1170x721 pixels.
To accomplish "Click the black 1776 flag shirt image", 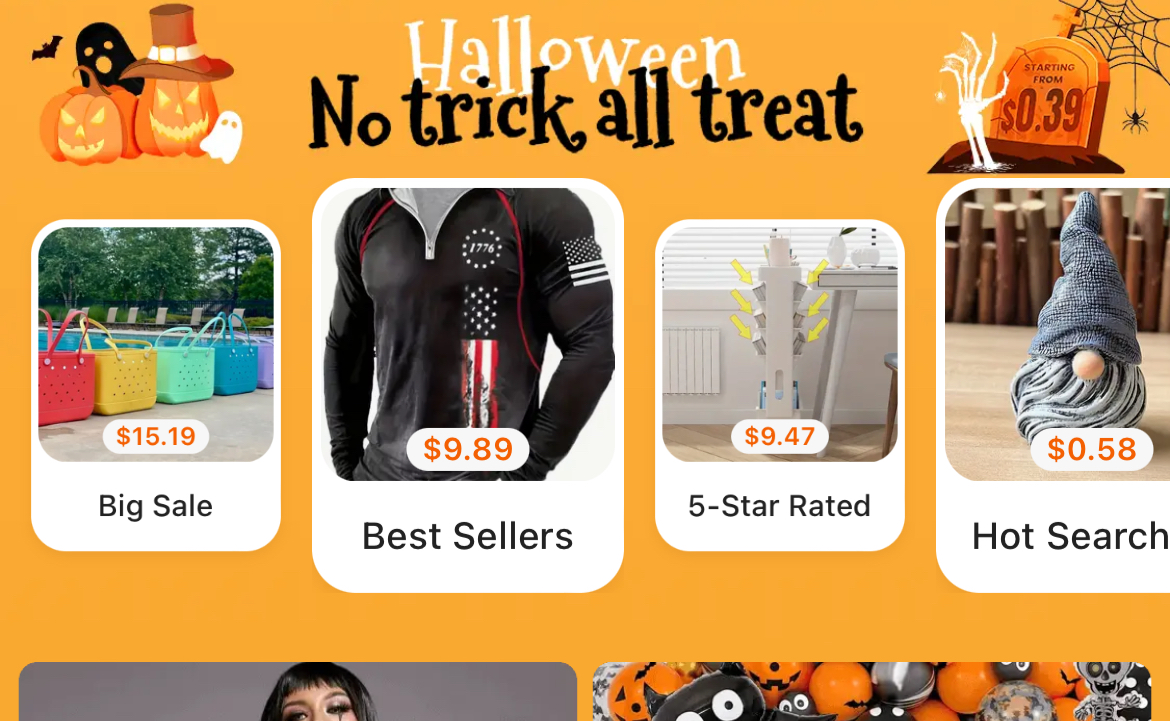I will 468,334.
